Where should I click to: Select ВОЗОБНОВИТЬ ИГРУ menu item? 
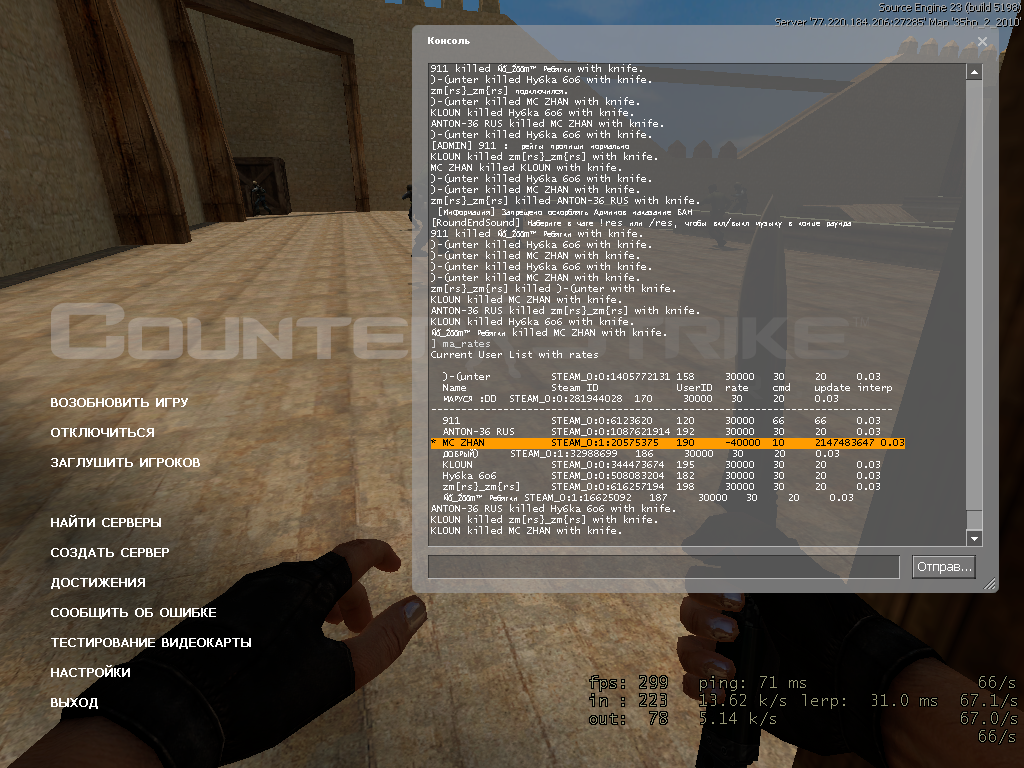(x=120, y=402)
